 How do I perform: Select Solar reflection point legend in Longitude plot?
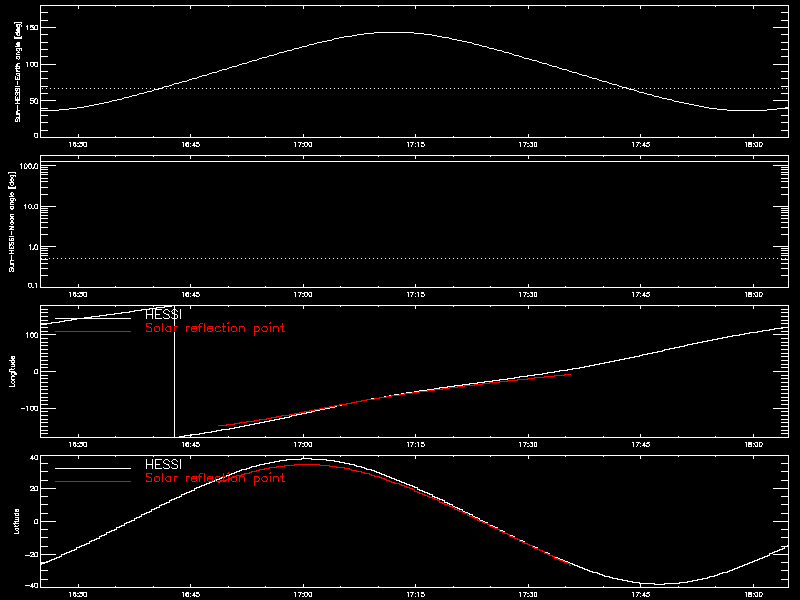click(215, 328)
